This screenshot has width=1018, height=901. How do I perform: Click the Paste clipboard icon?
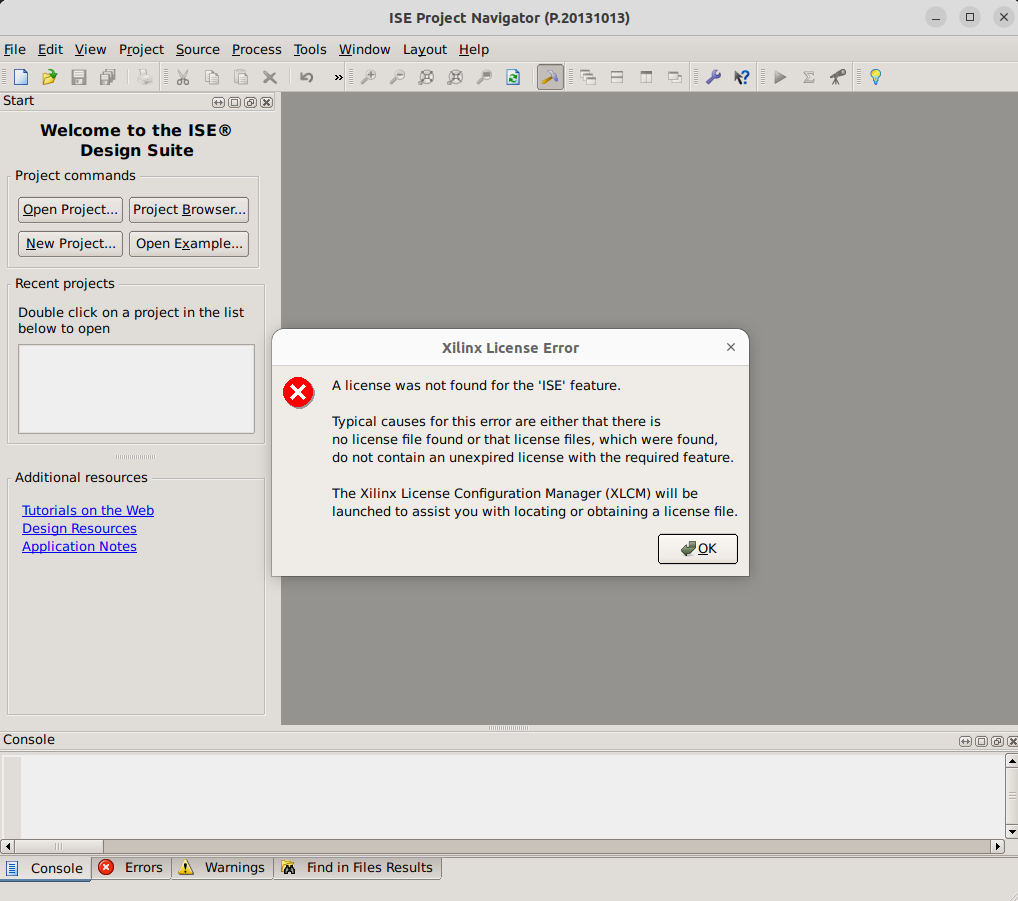click(x=241, y=77)
